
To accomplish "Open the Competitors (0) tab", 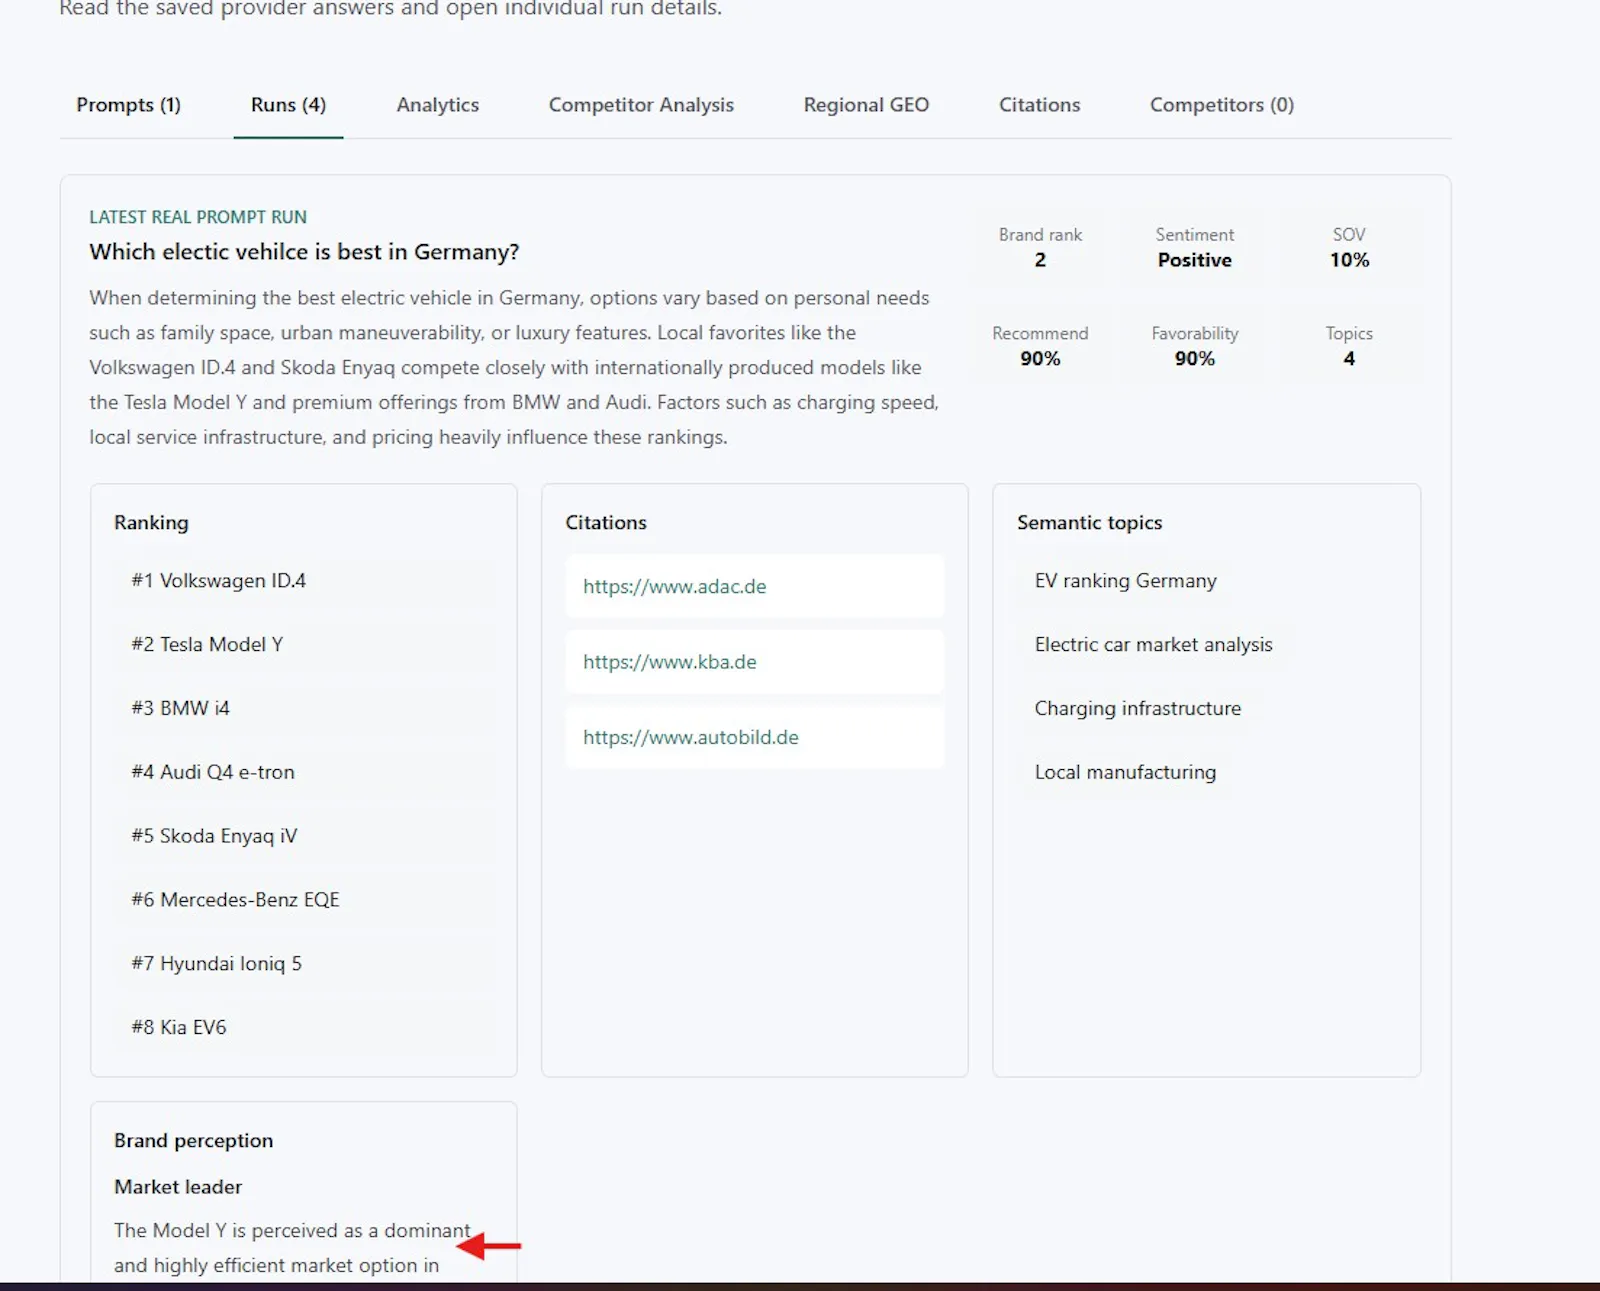I will coord(1221,105).
